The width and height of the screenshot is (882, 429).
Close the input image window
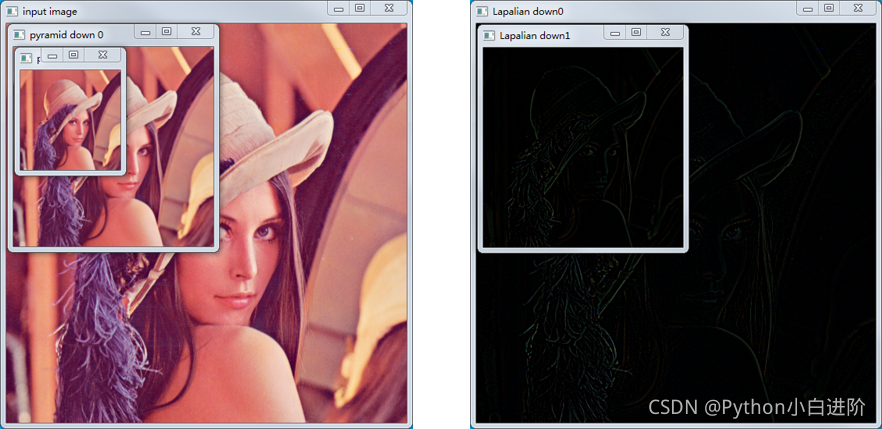389,8
